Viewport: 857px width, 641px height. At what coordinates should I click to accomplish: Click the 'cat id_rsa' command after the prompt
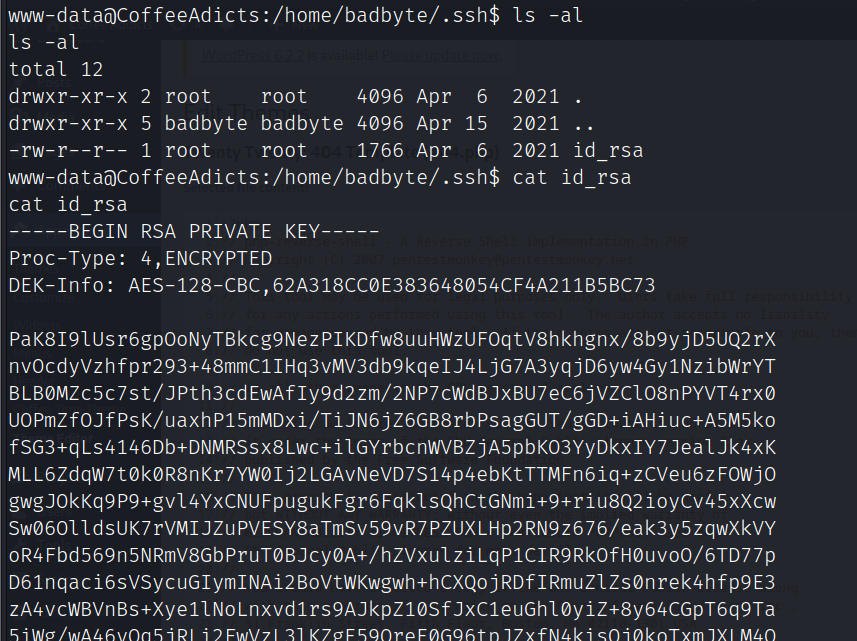click(571, 178)
